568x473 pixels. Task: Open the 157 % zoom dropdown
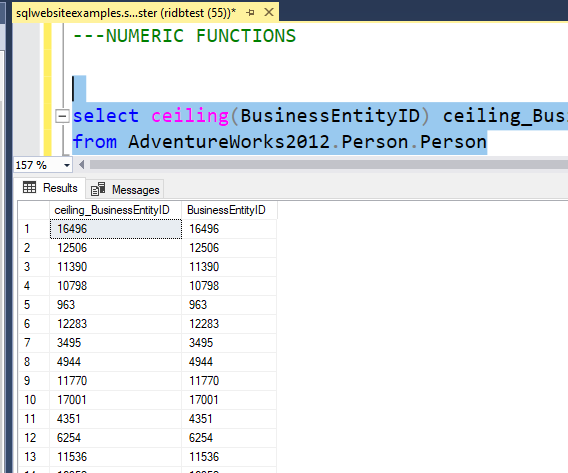pyautogui.click(x=67, y=166)
